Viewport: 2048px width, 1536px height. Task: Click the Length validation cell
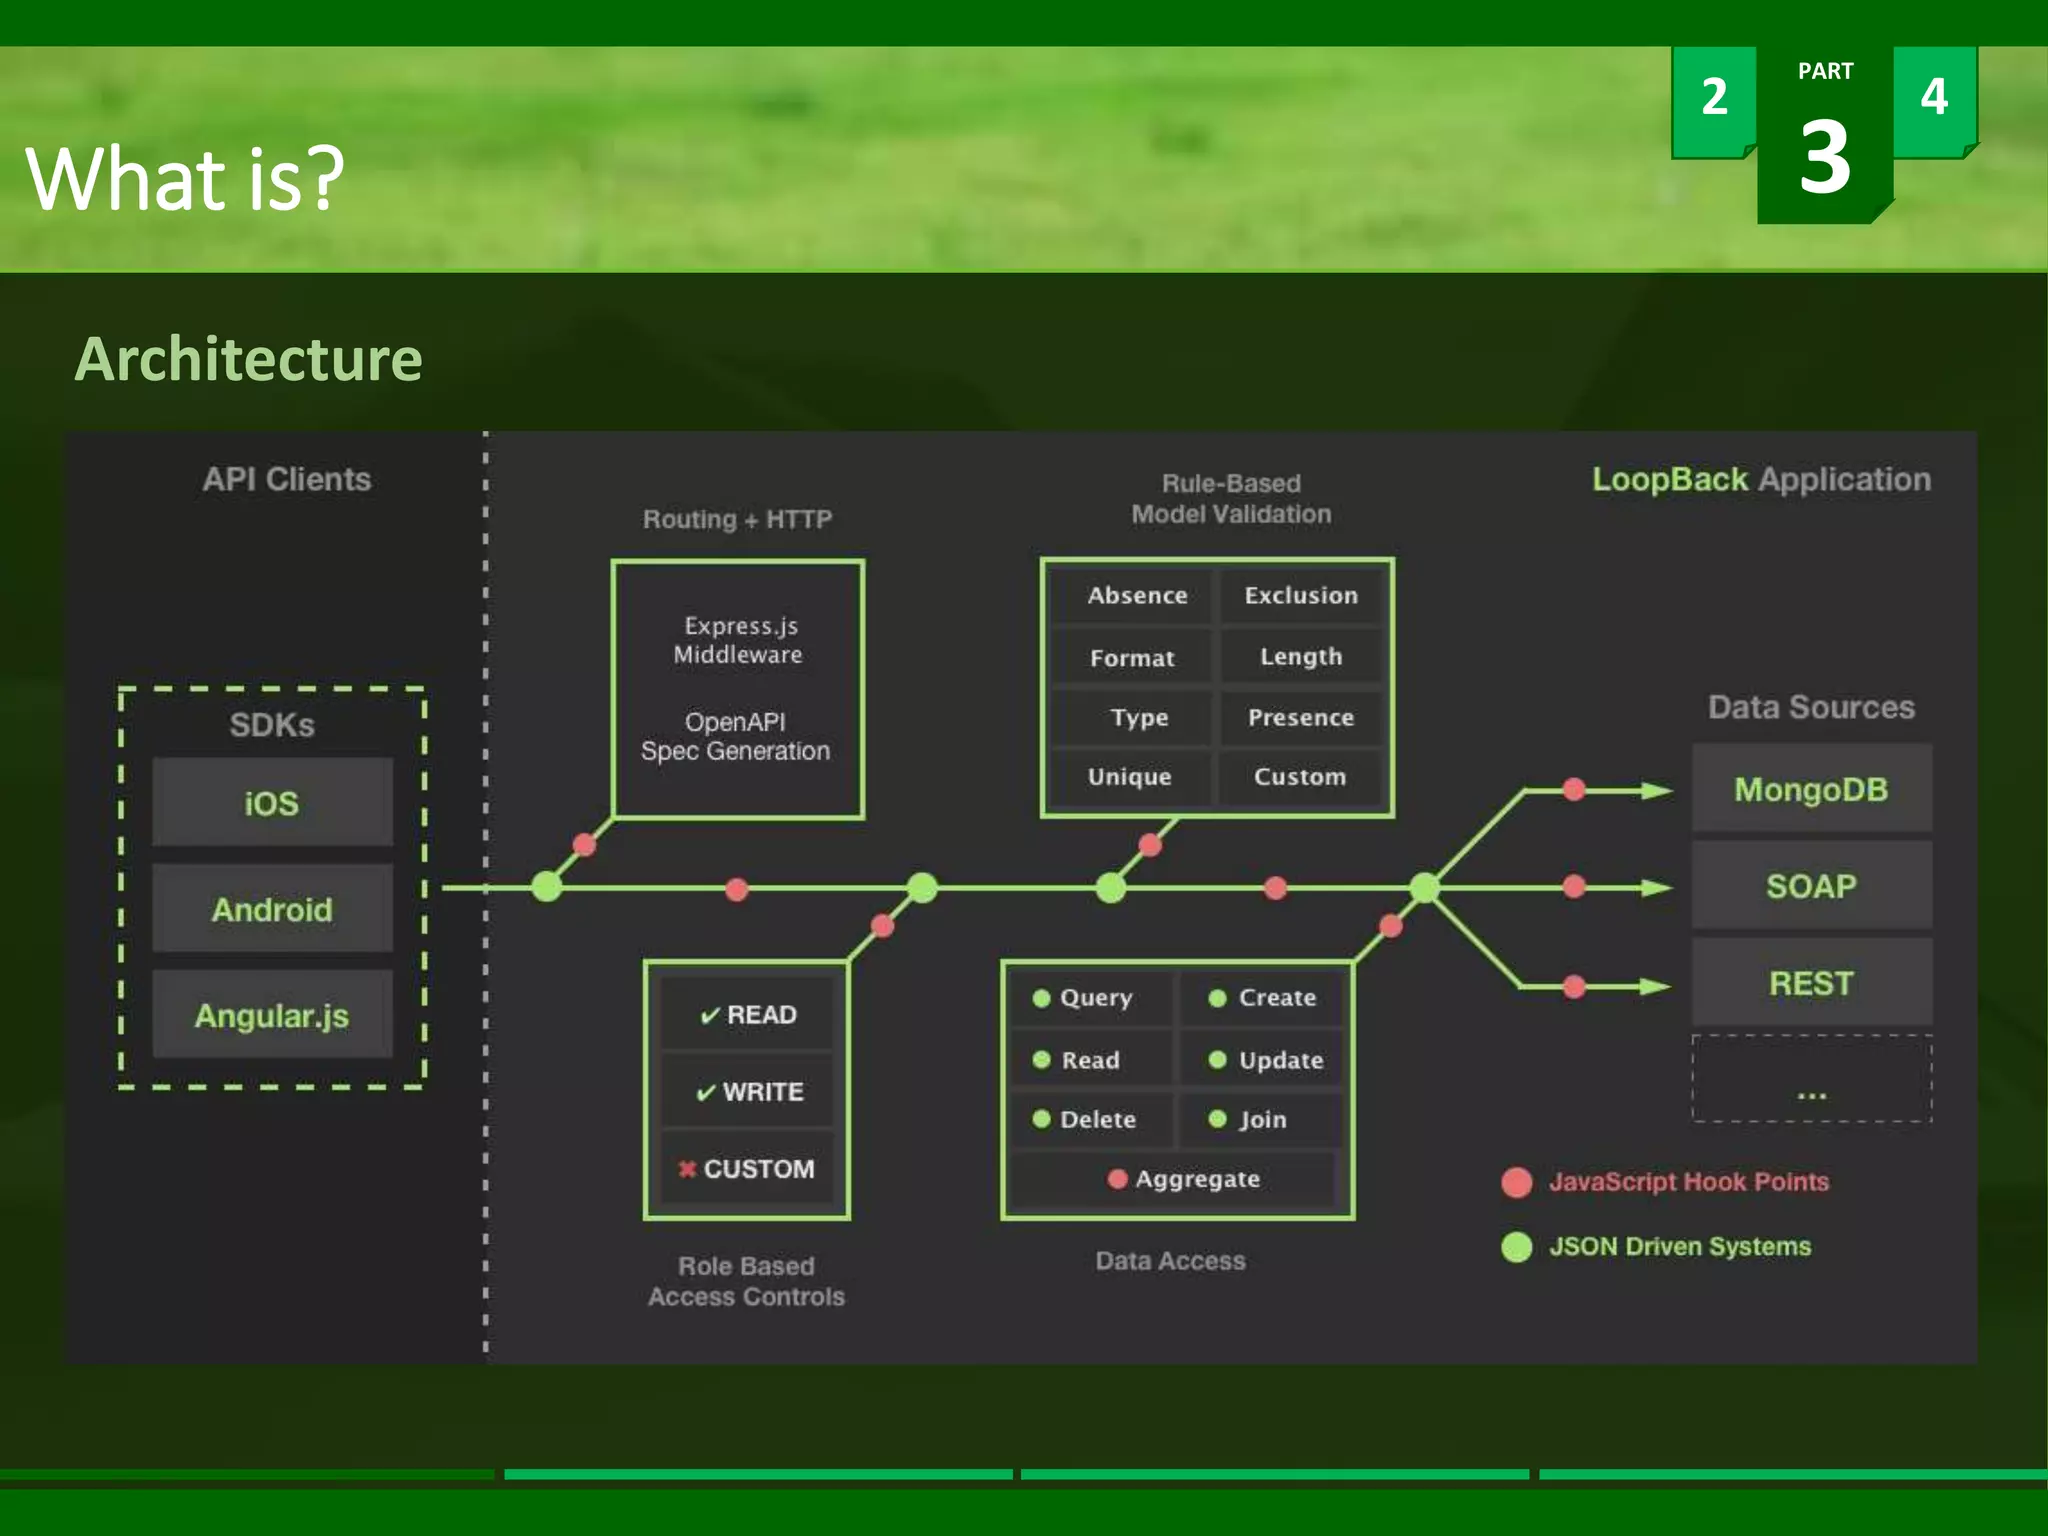click(x=1301, y=657)
